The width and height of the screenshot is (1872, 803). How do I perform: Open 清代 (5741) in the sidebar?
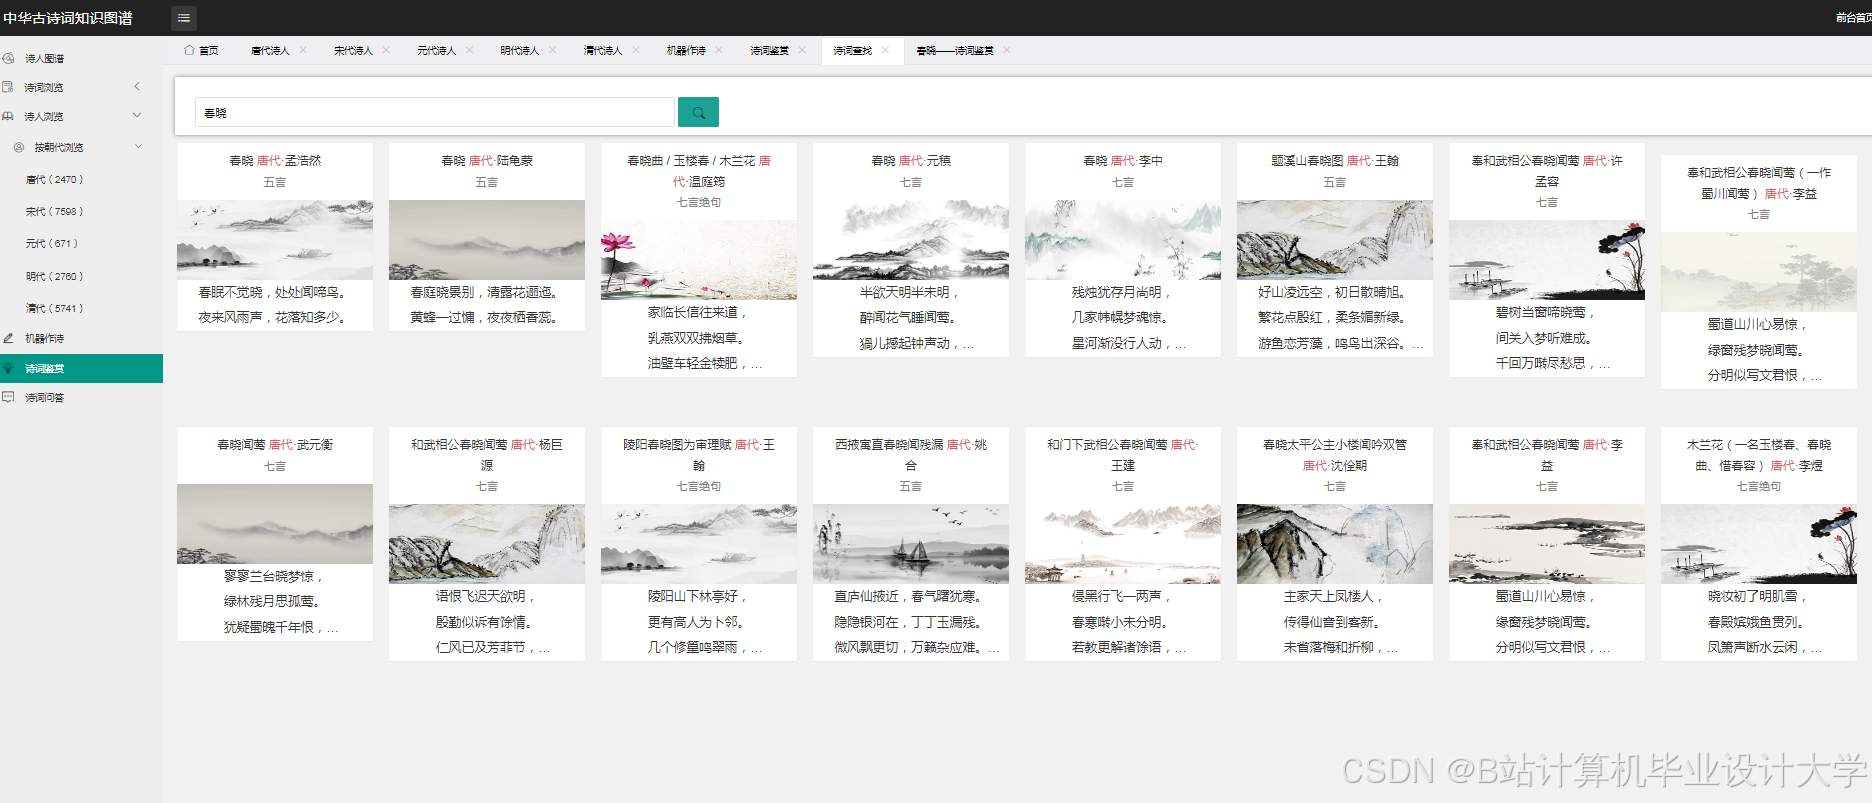click(54, 308)
